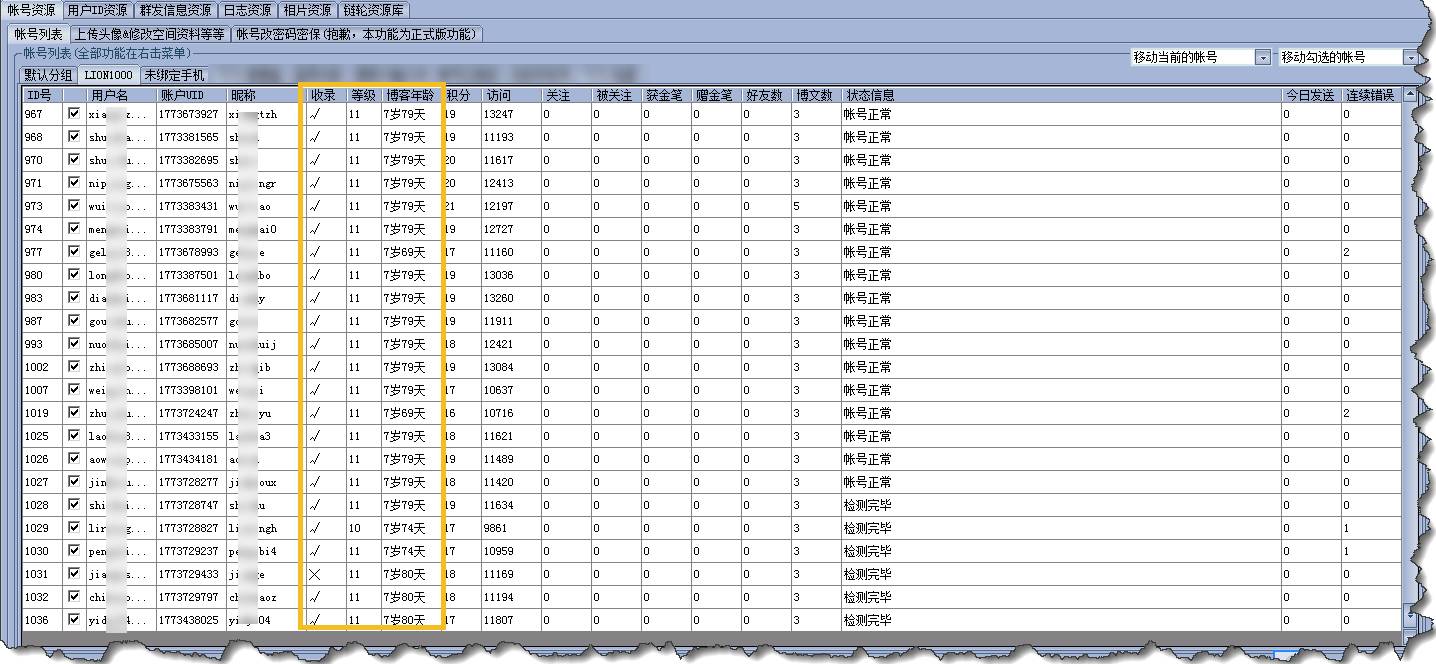Click the 收录 checkmark in row 1019
This screenshot has width=1436, height=664.
pyautogui.click(x=314, y=414)
